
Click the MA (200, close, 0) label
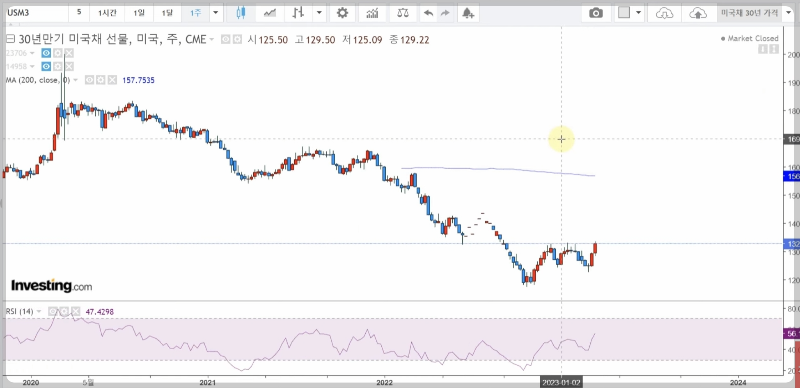tap(38, 80)
